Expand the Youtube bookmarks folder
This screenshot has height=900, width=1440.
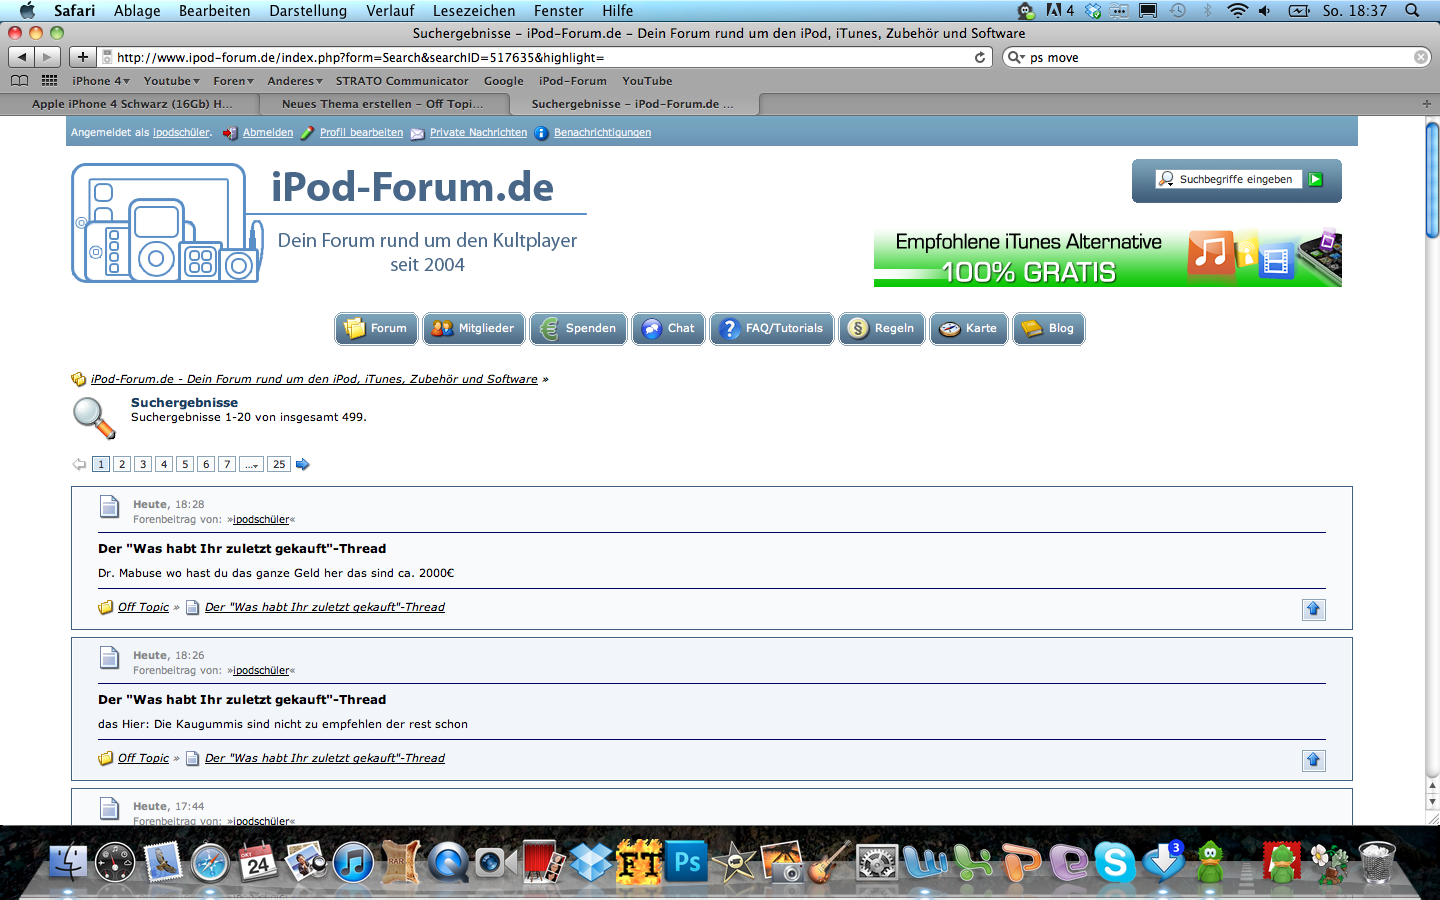click(x=172, y=81)
